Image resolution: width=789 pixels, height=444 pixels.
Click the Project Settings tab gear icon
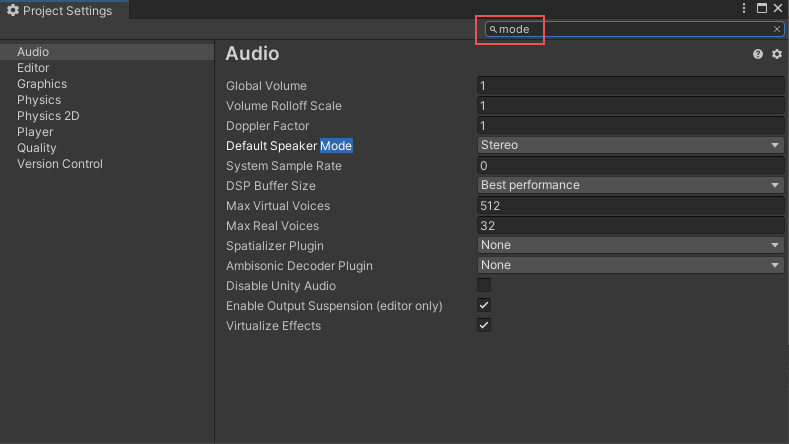click(x=13, y=10)
